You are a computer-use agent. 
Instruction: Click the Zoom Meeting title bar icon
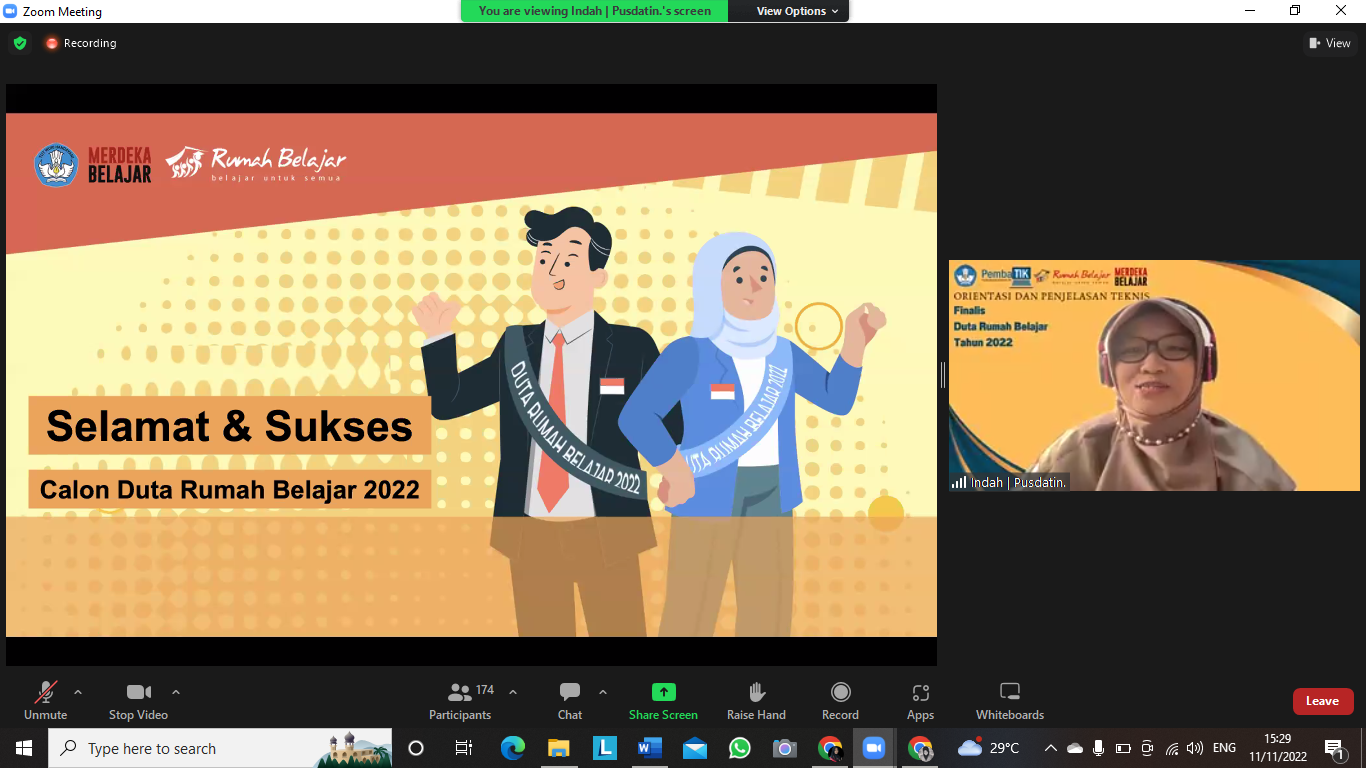tap(10, 11)
